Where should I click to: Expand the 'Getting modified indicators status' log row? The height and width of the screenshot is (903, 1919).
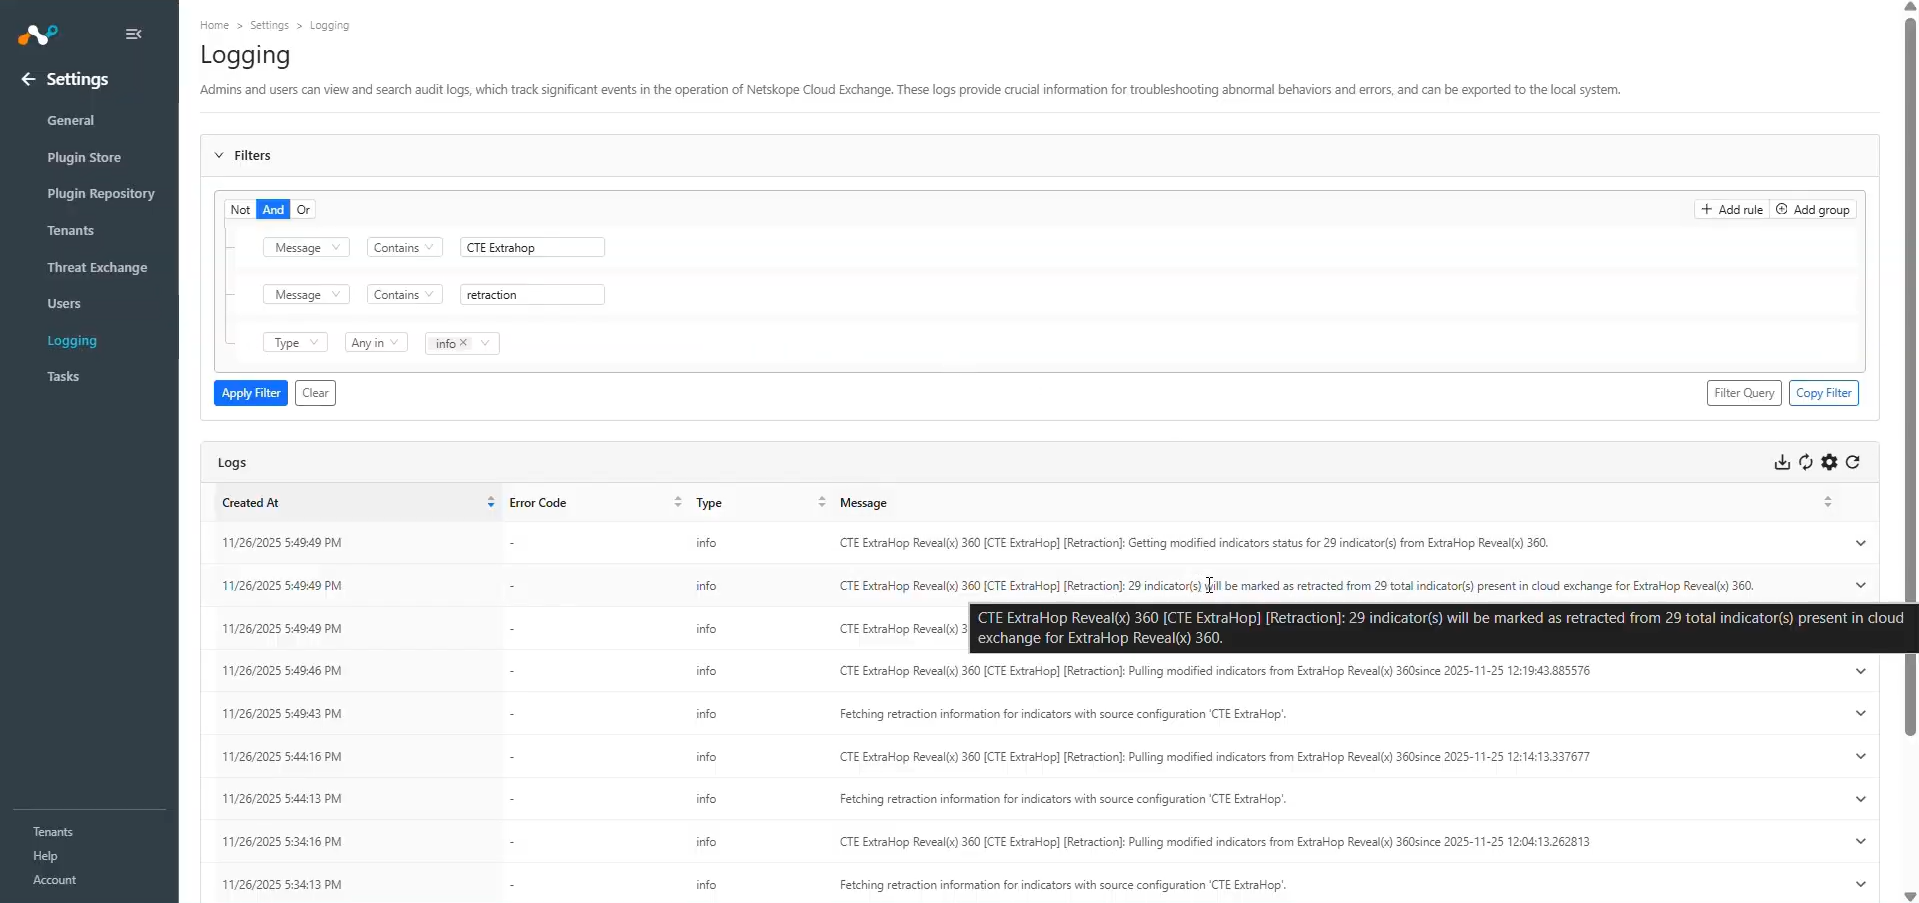[1860, 543]
